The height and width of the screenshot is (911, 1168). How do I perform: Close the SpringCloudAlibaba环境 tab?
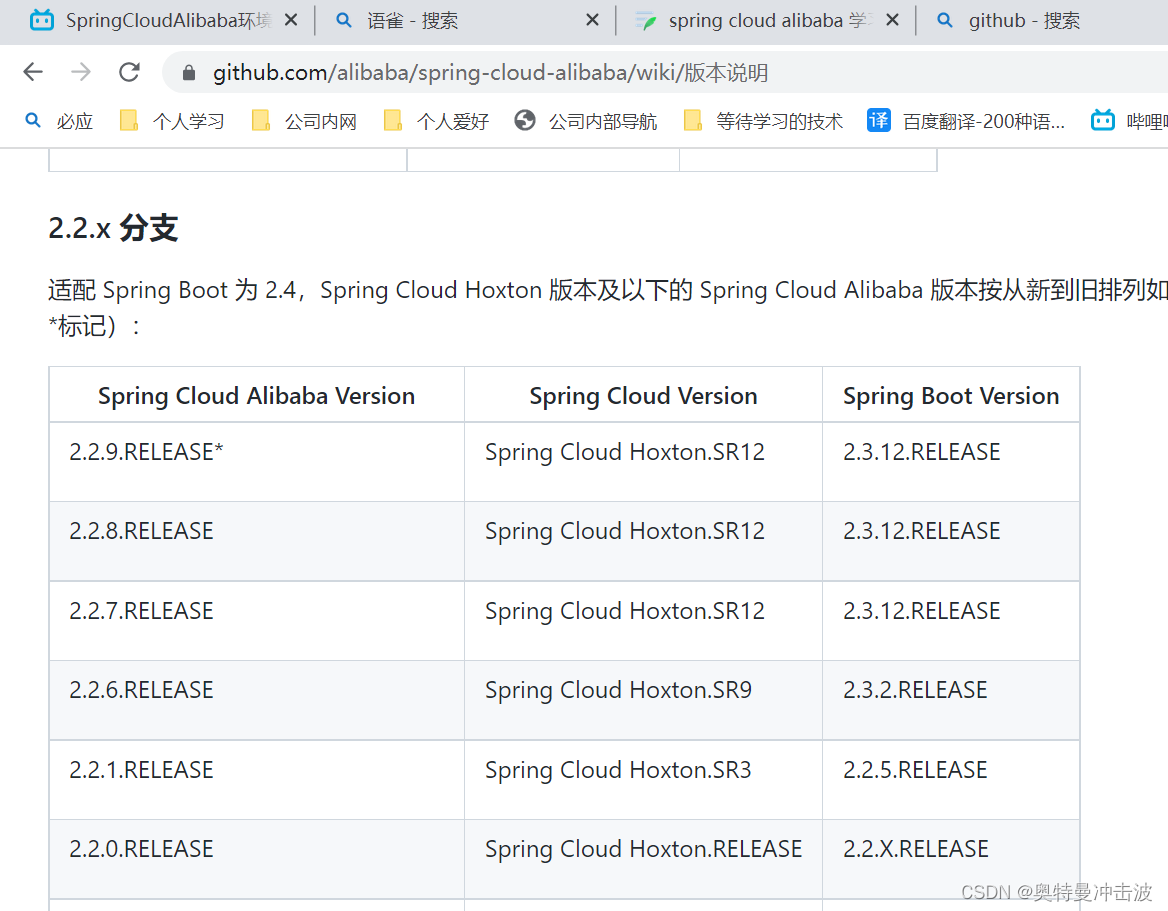coord(291,20)
